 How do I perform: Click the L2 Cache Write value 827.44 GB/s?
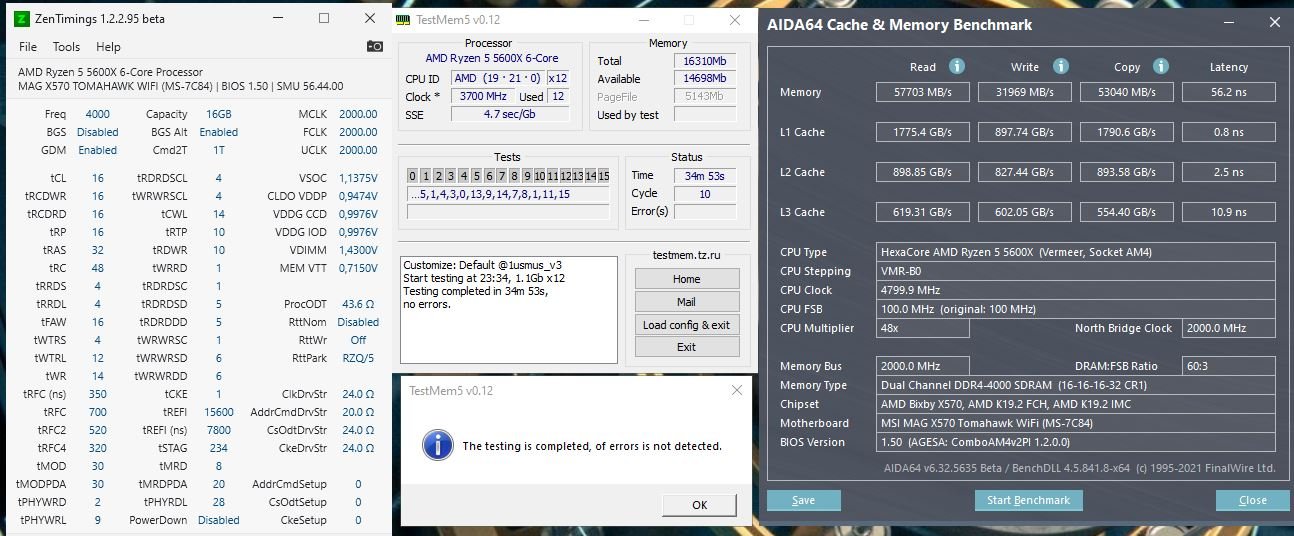(1024, 172)
